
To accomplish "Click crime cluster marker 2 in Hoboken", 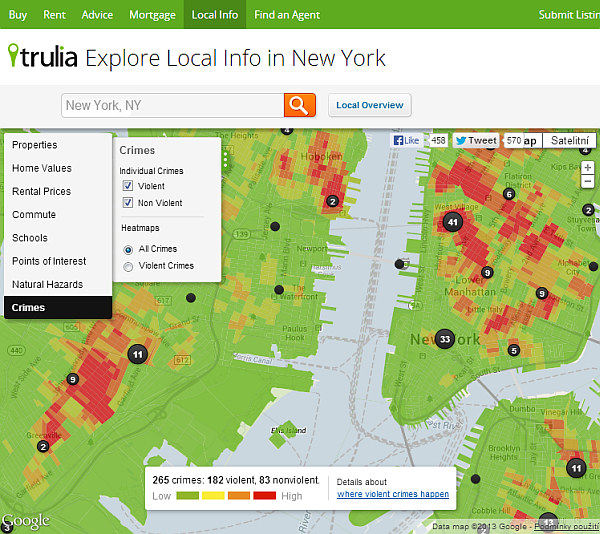I will tap(332, 201).
